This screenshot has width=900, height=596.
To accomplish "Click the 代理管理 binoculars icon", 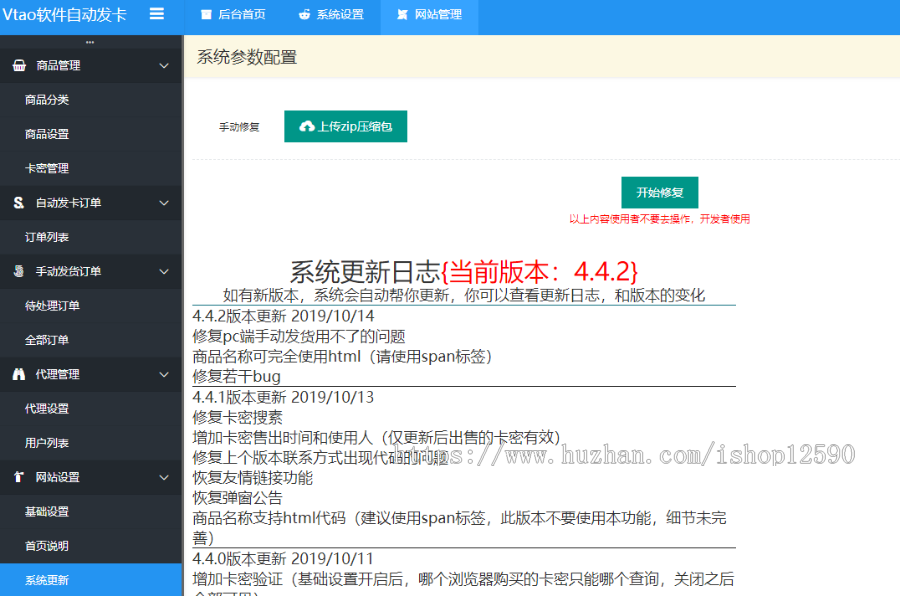I will point(19,374).
